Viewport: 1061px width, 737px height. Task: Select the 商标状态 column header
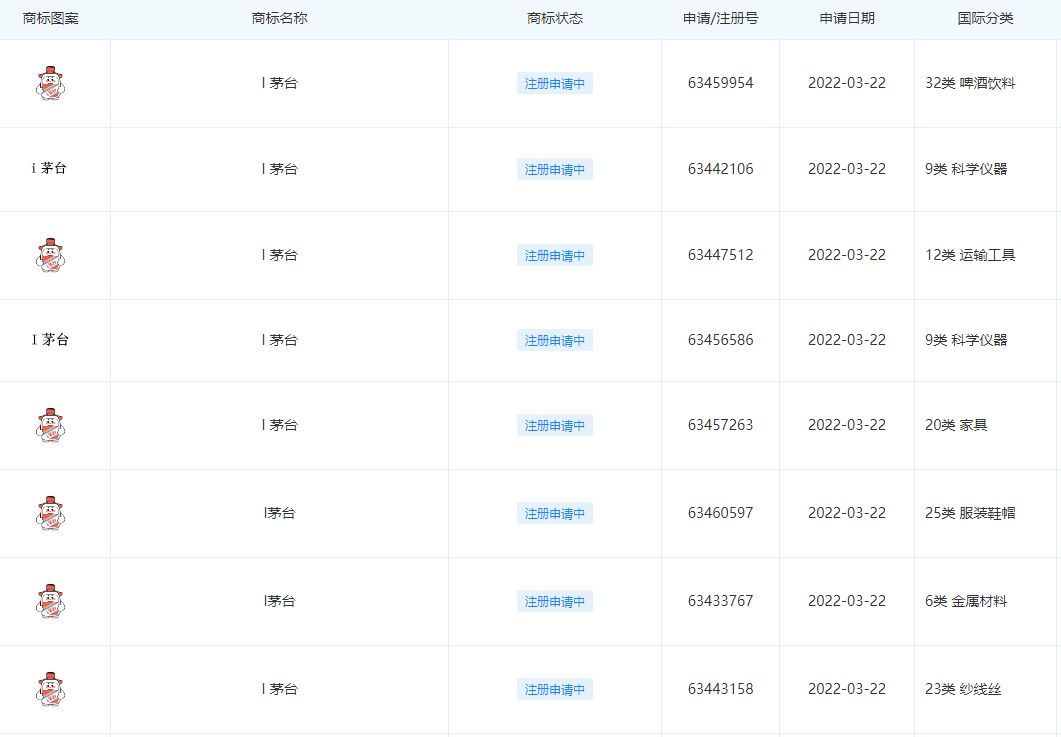coord(555,18)
